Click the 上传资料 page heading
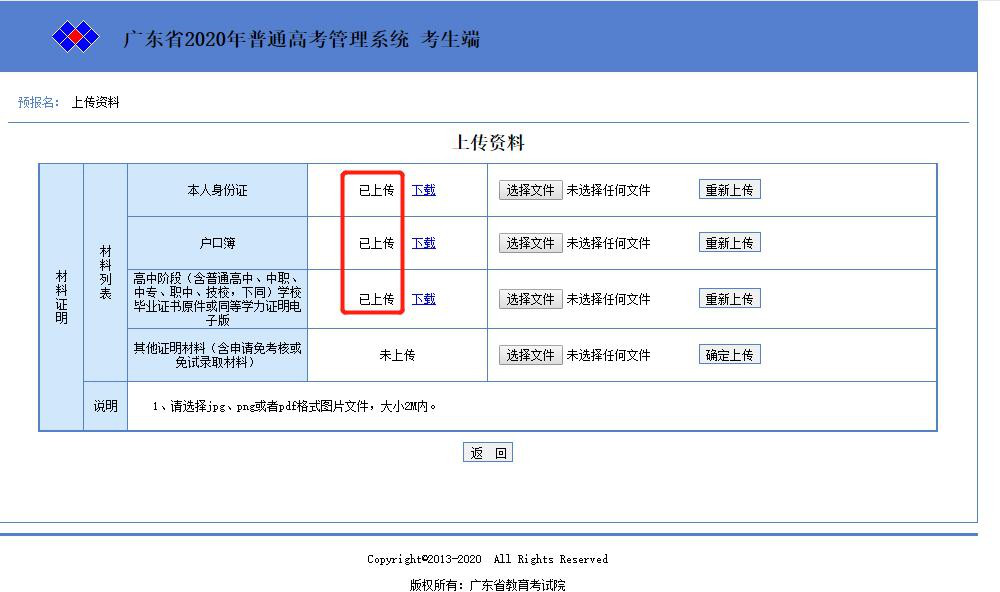 489,142
